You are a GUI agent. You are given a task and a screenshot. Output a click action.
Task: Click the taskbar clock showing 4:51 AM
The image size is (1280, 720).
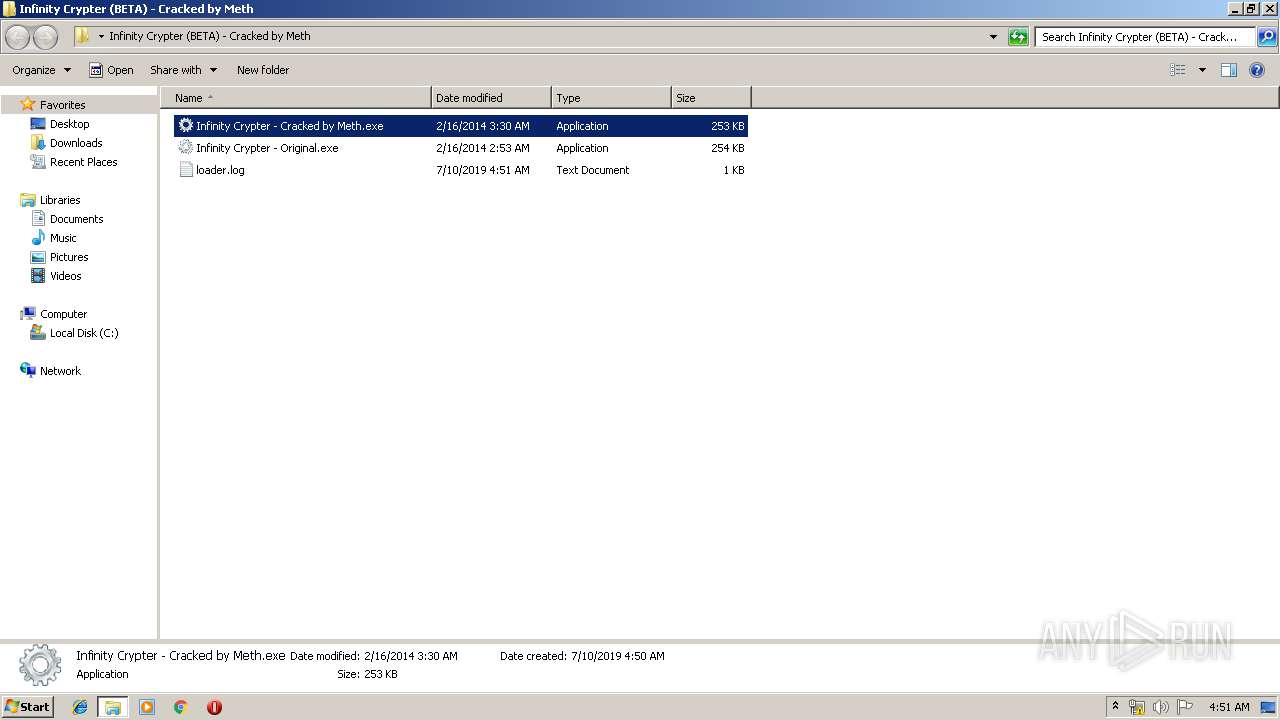[1229, 707]
